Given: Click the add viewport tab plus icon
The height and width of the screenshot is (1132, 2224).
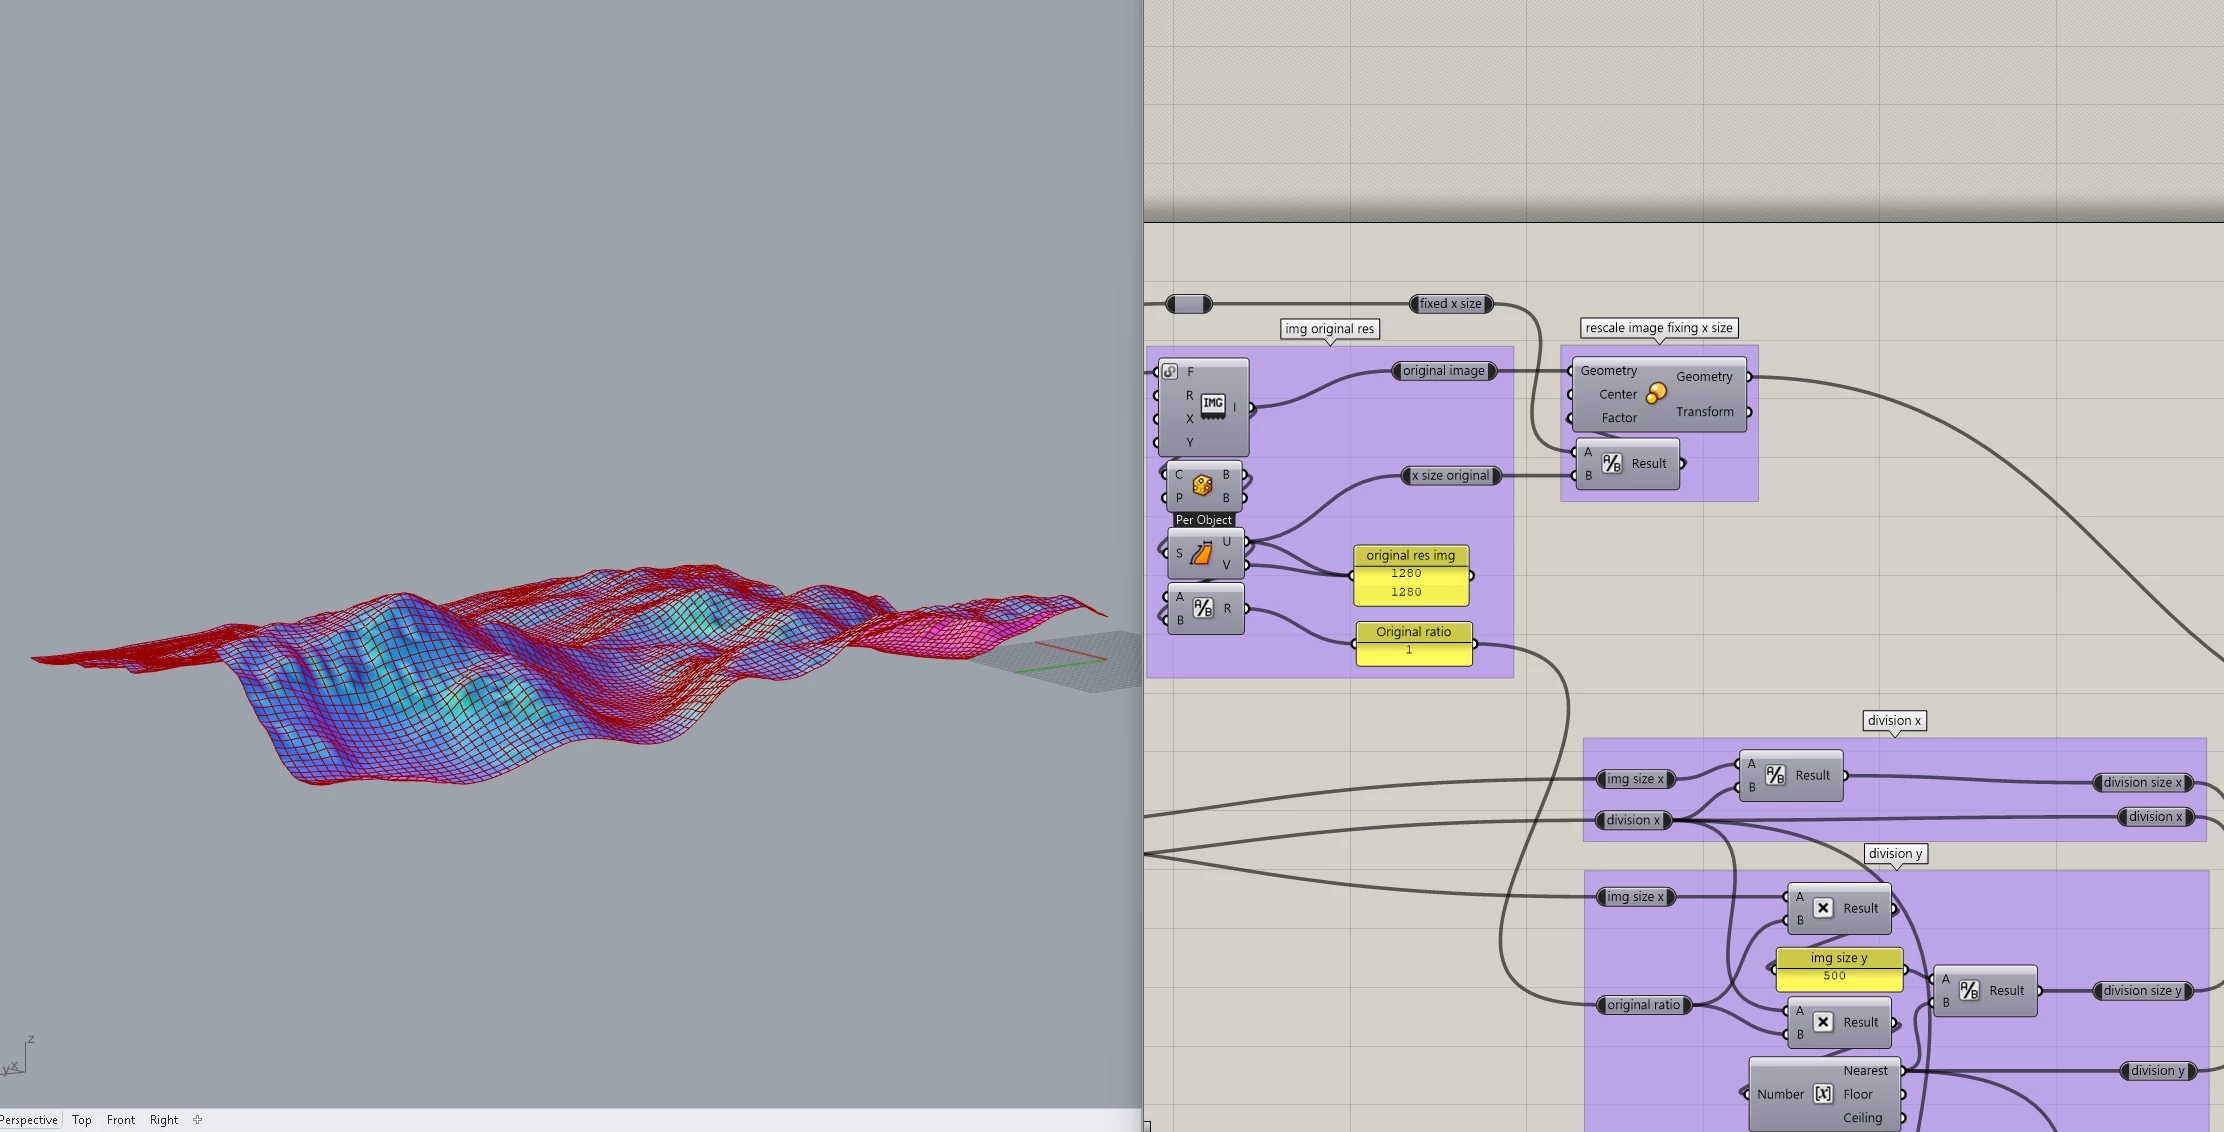Looking at the screenshot, I should [x=198, y=1120].
